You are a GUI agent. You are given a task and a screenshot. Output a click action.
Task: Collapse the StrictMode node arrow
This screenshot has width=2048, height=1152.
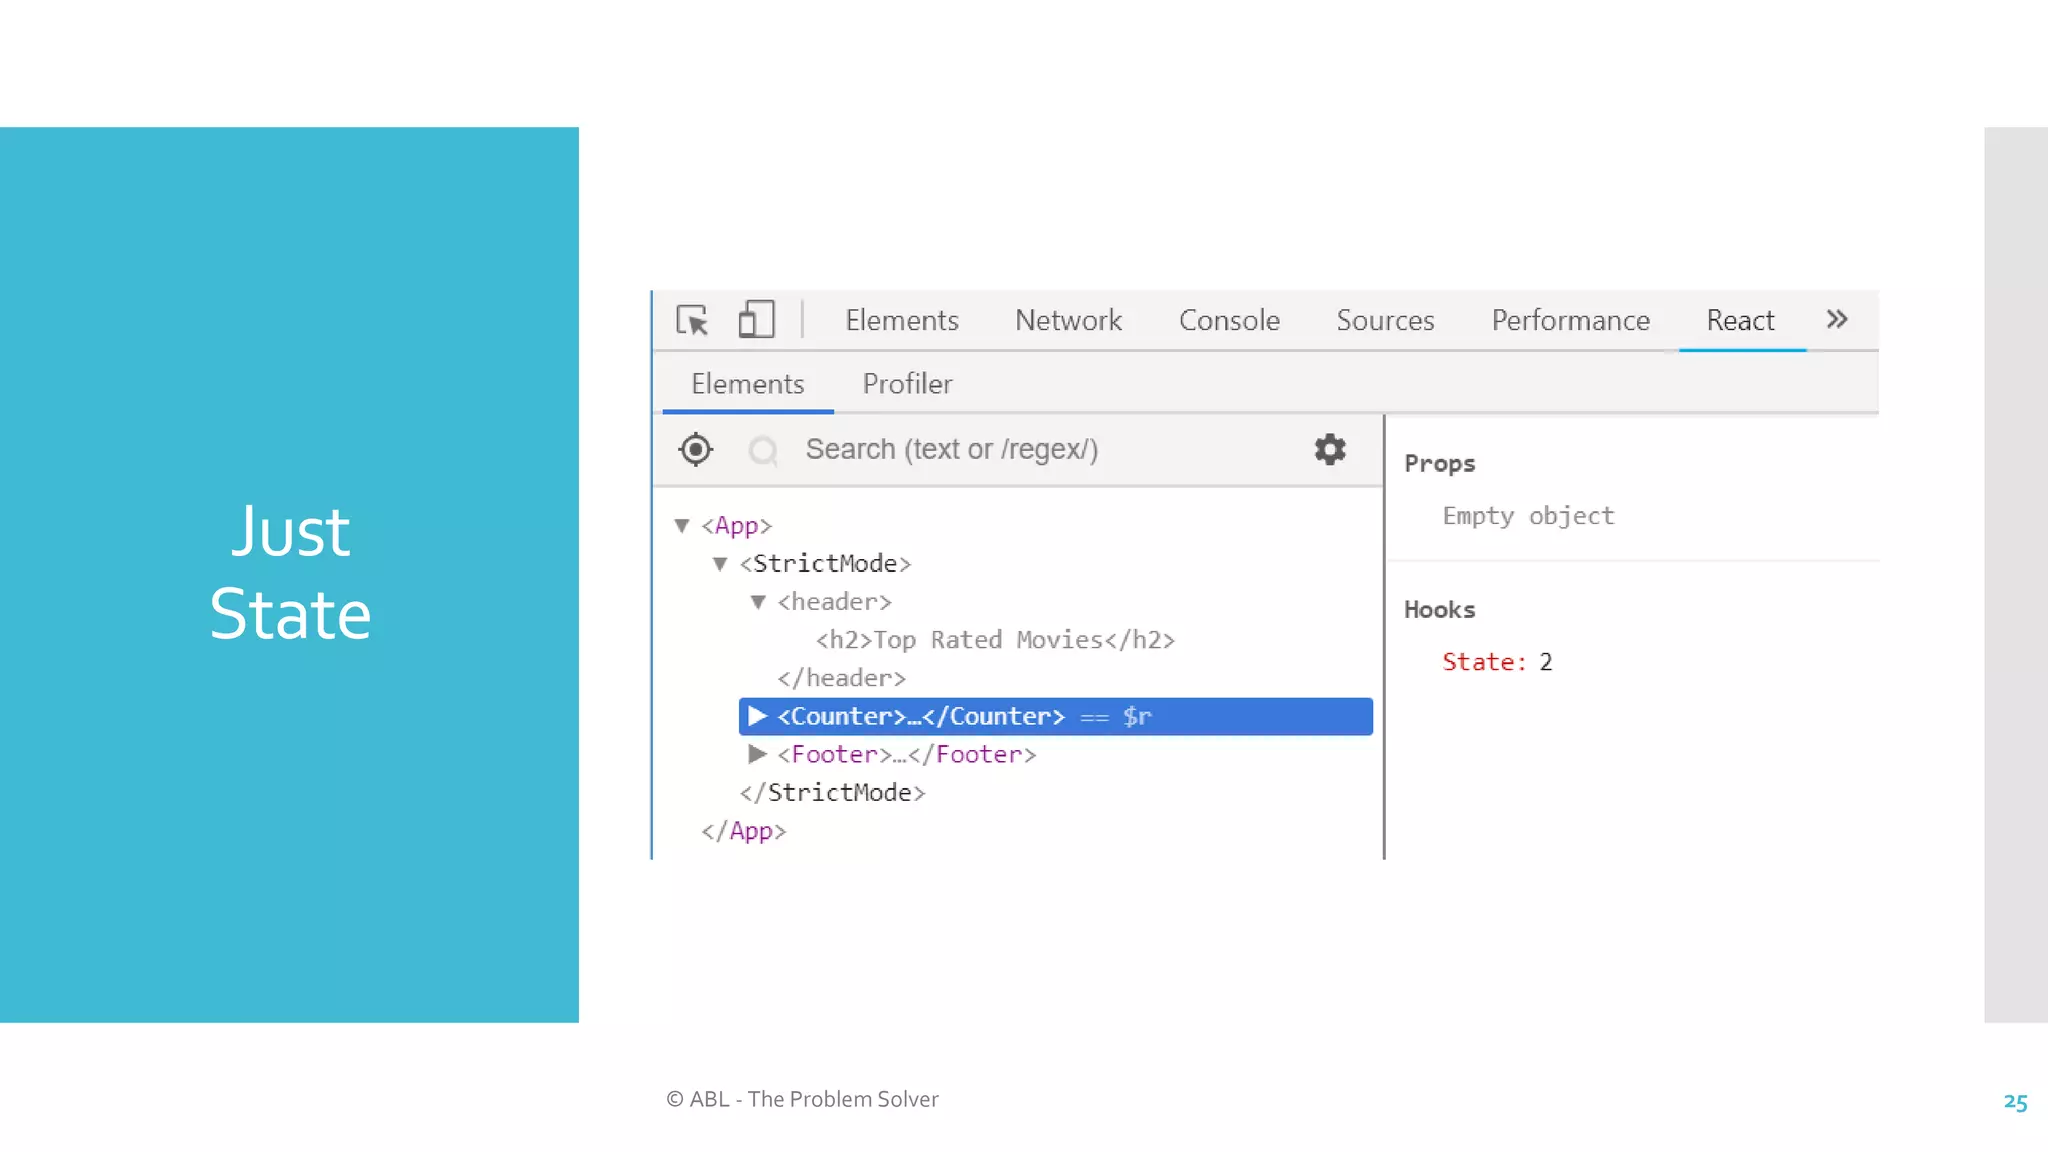point(720,564)
